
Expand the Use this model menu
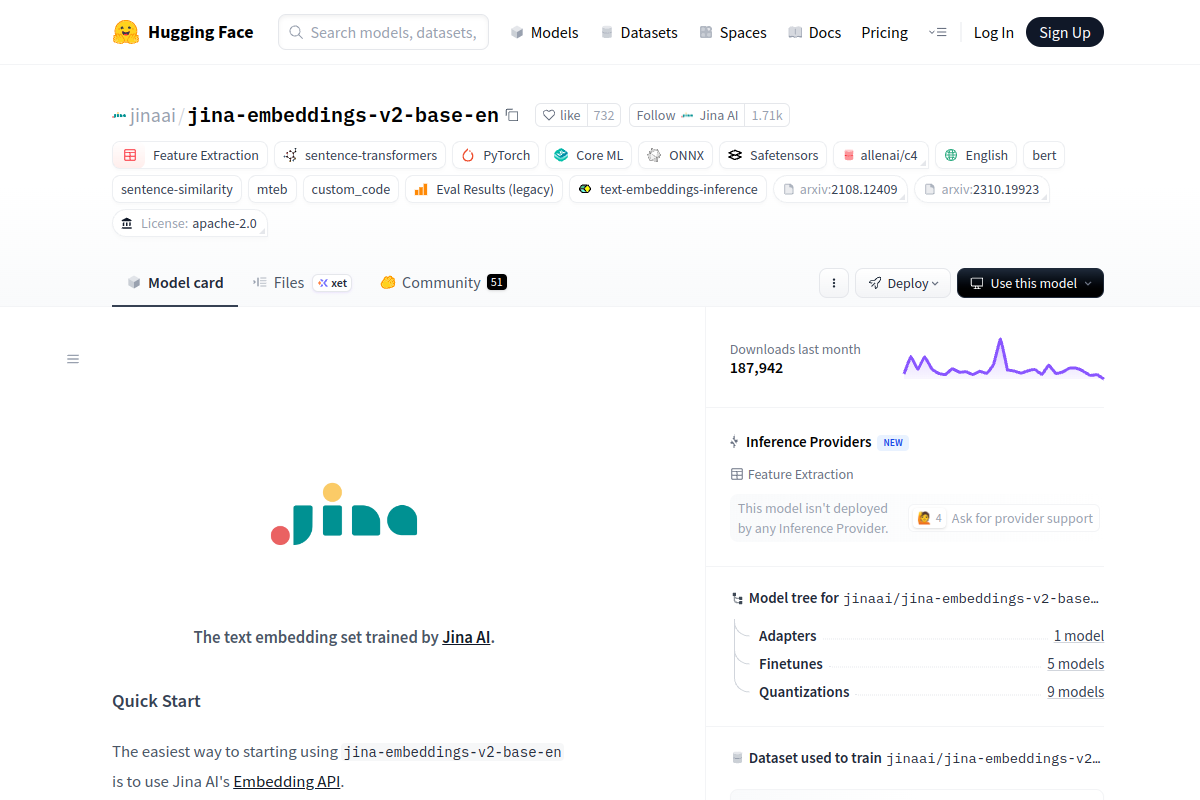click(x=1030, y=283)
